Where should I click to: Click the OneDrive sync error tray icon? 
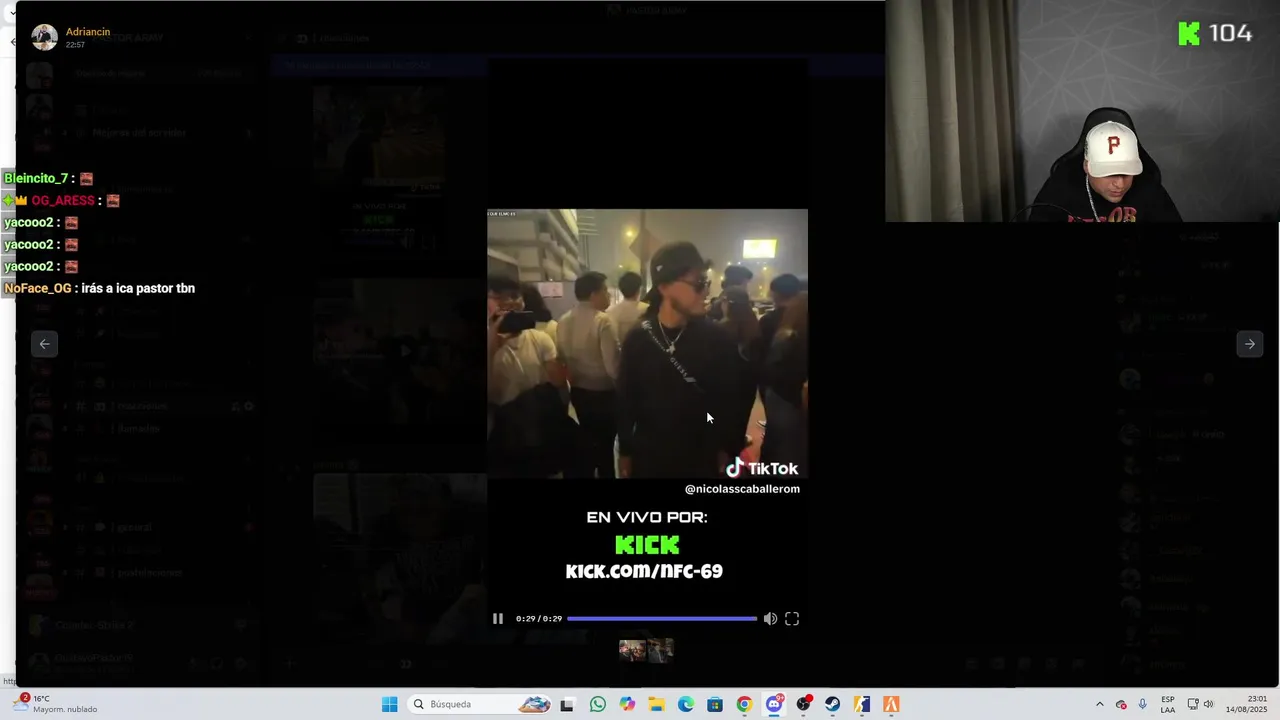(1121, 704)
